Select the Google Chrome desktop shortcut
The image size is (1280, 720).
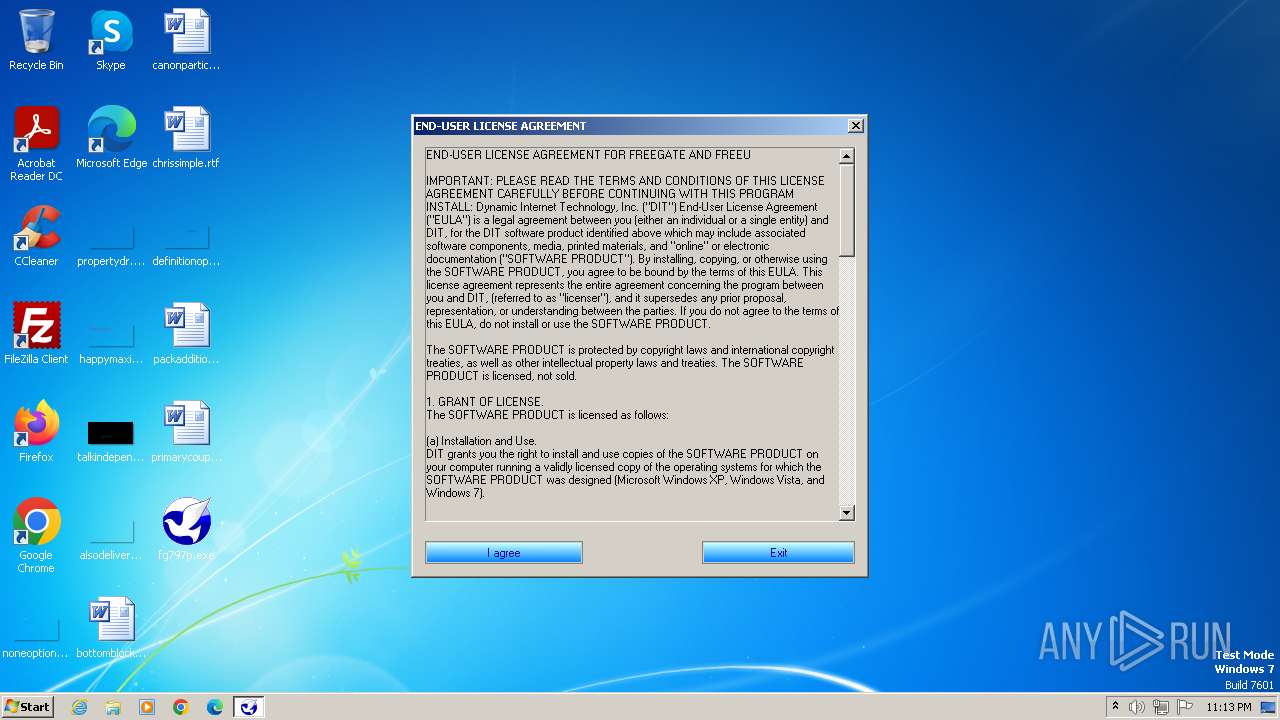point(36,536)
